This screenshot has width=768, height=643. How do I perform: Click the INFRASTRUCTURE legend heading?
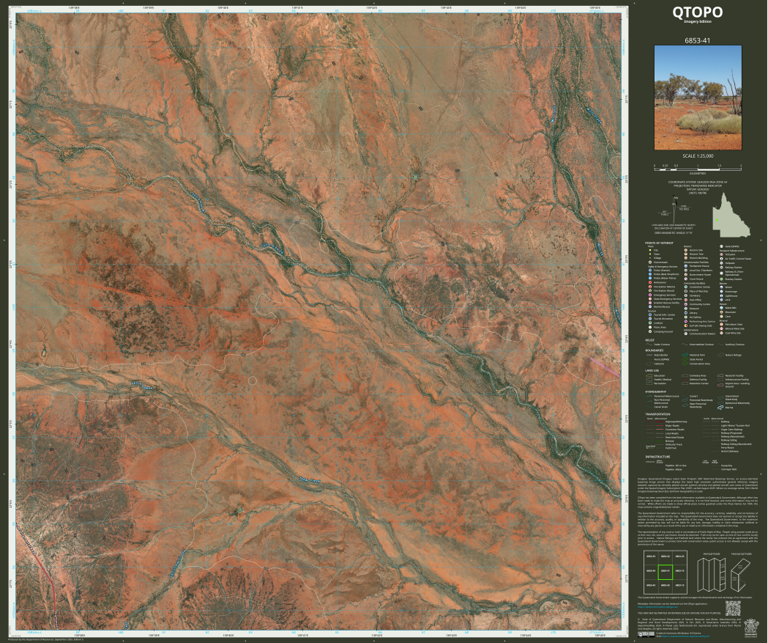click(658, 457)
